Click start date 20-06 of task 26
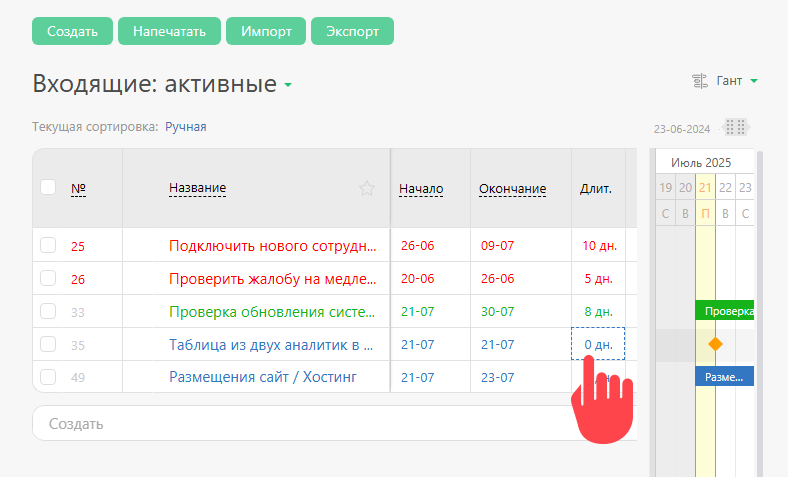The image size is (788, 477). (x=418, y=279)
